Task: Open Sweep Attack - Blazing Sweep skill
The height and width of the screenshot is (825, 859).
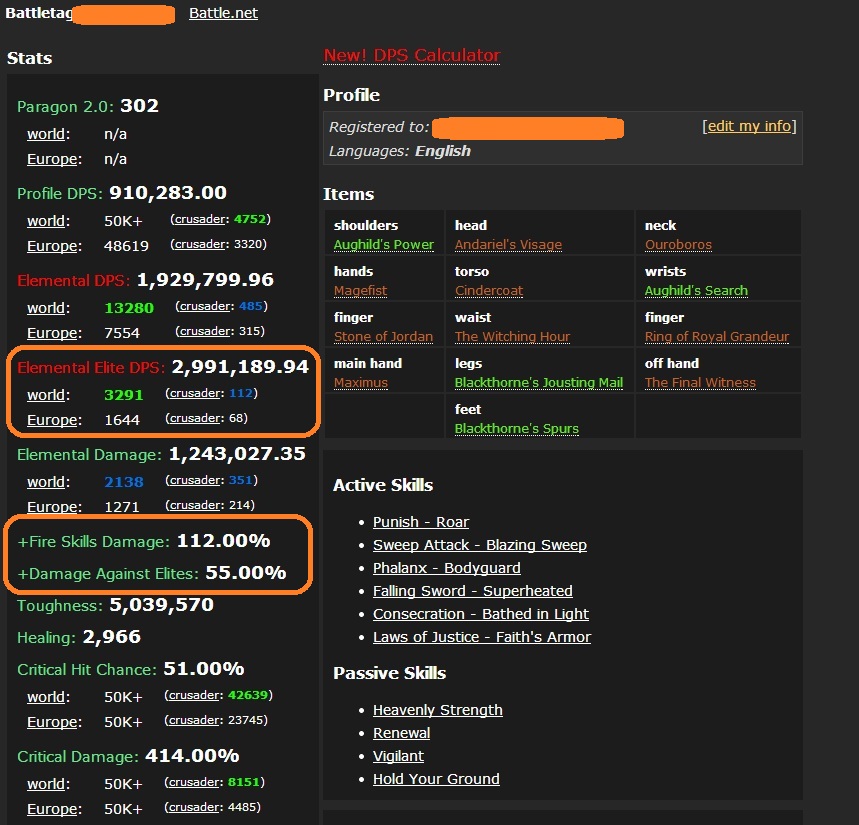Action: pyautogui.click(x=479, y=545)
